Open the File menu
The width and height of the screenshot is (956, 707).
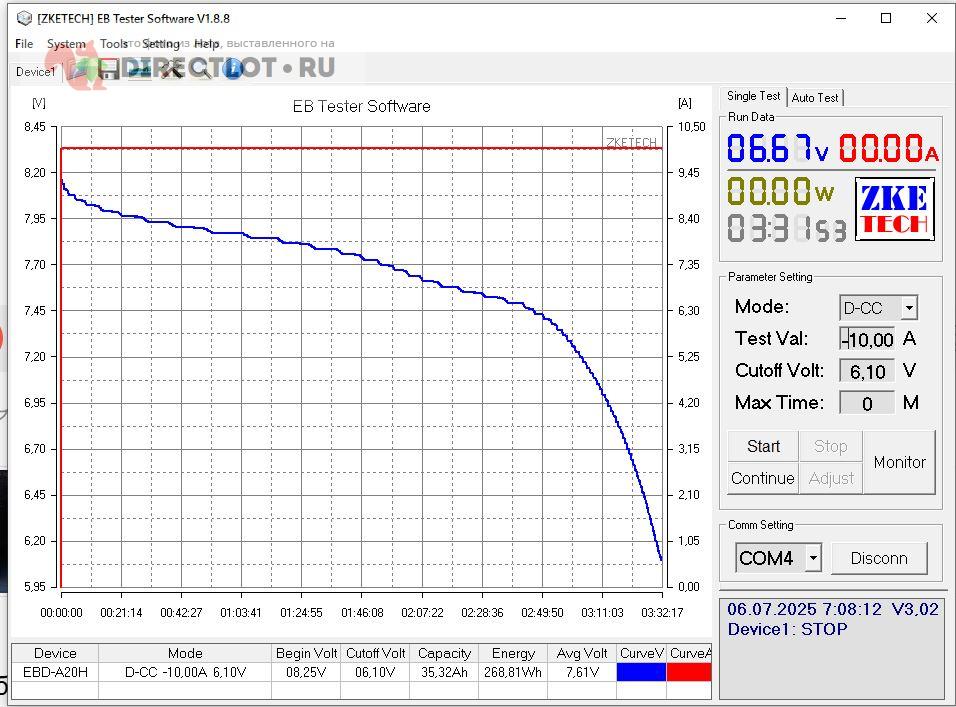24,44
